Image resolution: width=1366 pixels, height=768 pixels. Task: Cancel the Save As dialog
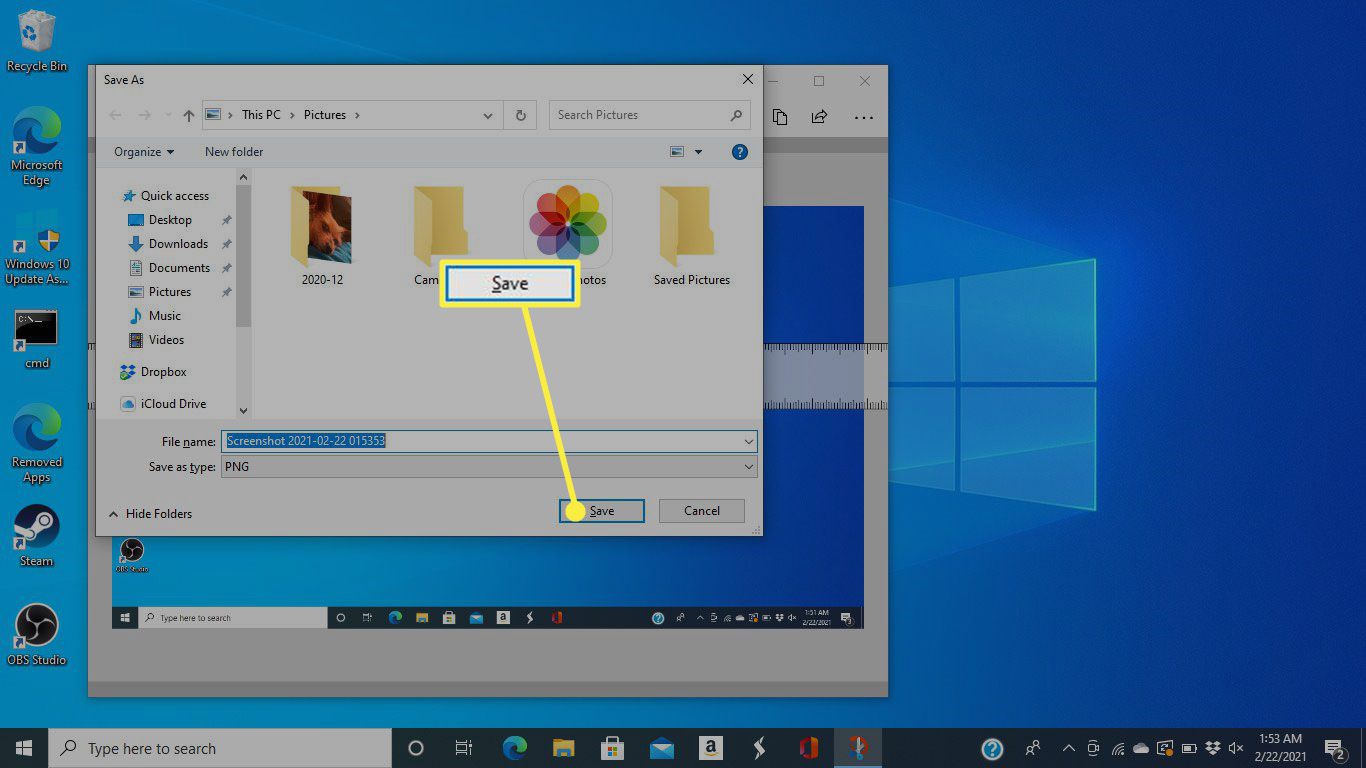[x=702, y=511]
